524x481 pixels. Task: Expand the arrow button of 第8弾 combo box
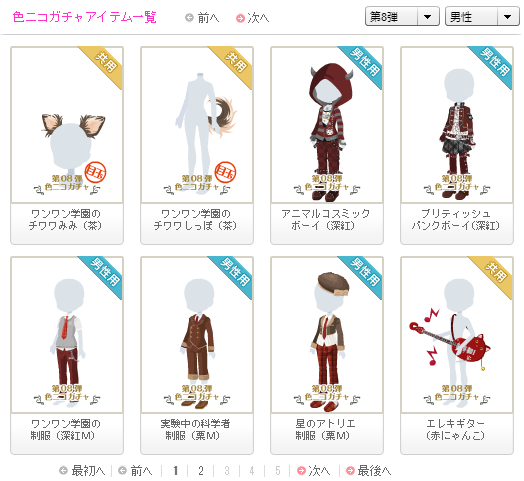[427, 16]
